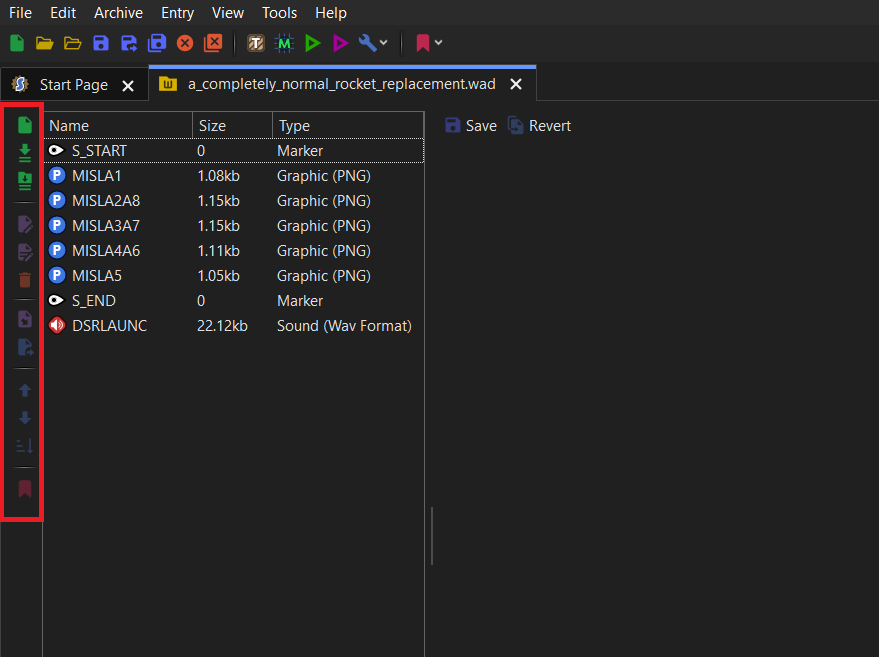Click the green Run play icon
This screenshot has height=657, width=879.
point(313,43)
